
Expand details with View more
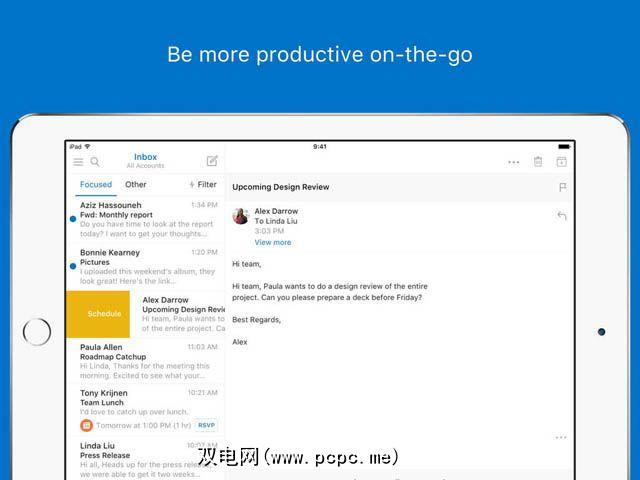[x=273, y=242]
